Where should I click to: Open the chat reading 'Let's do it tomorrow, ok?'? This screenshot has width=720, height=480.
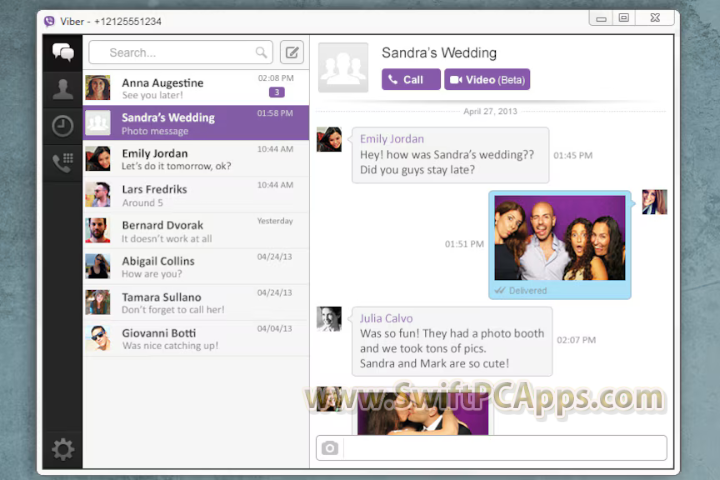tap(196, 158)
